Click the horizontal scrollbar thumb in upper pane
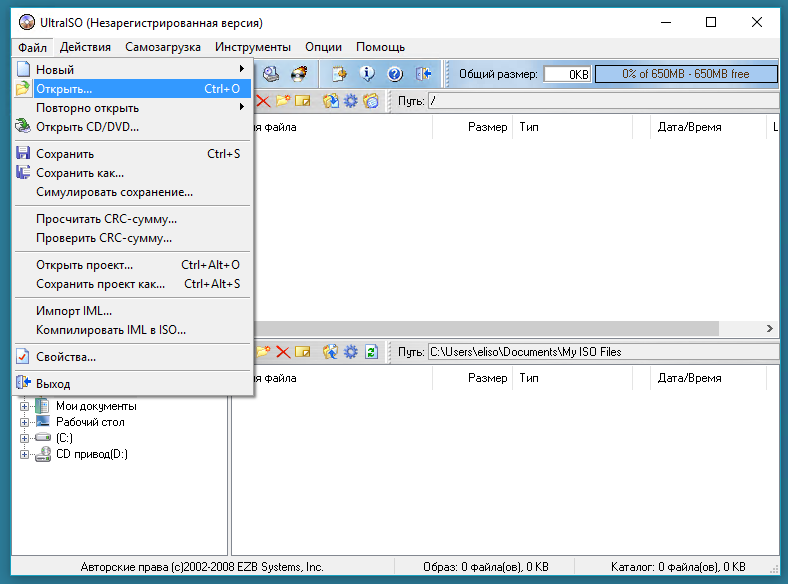The height and width of the screenshot is (584, 788). [486, 328]
